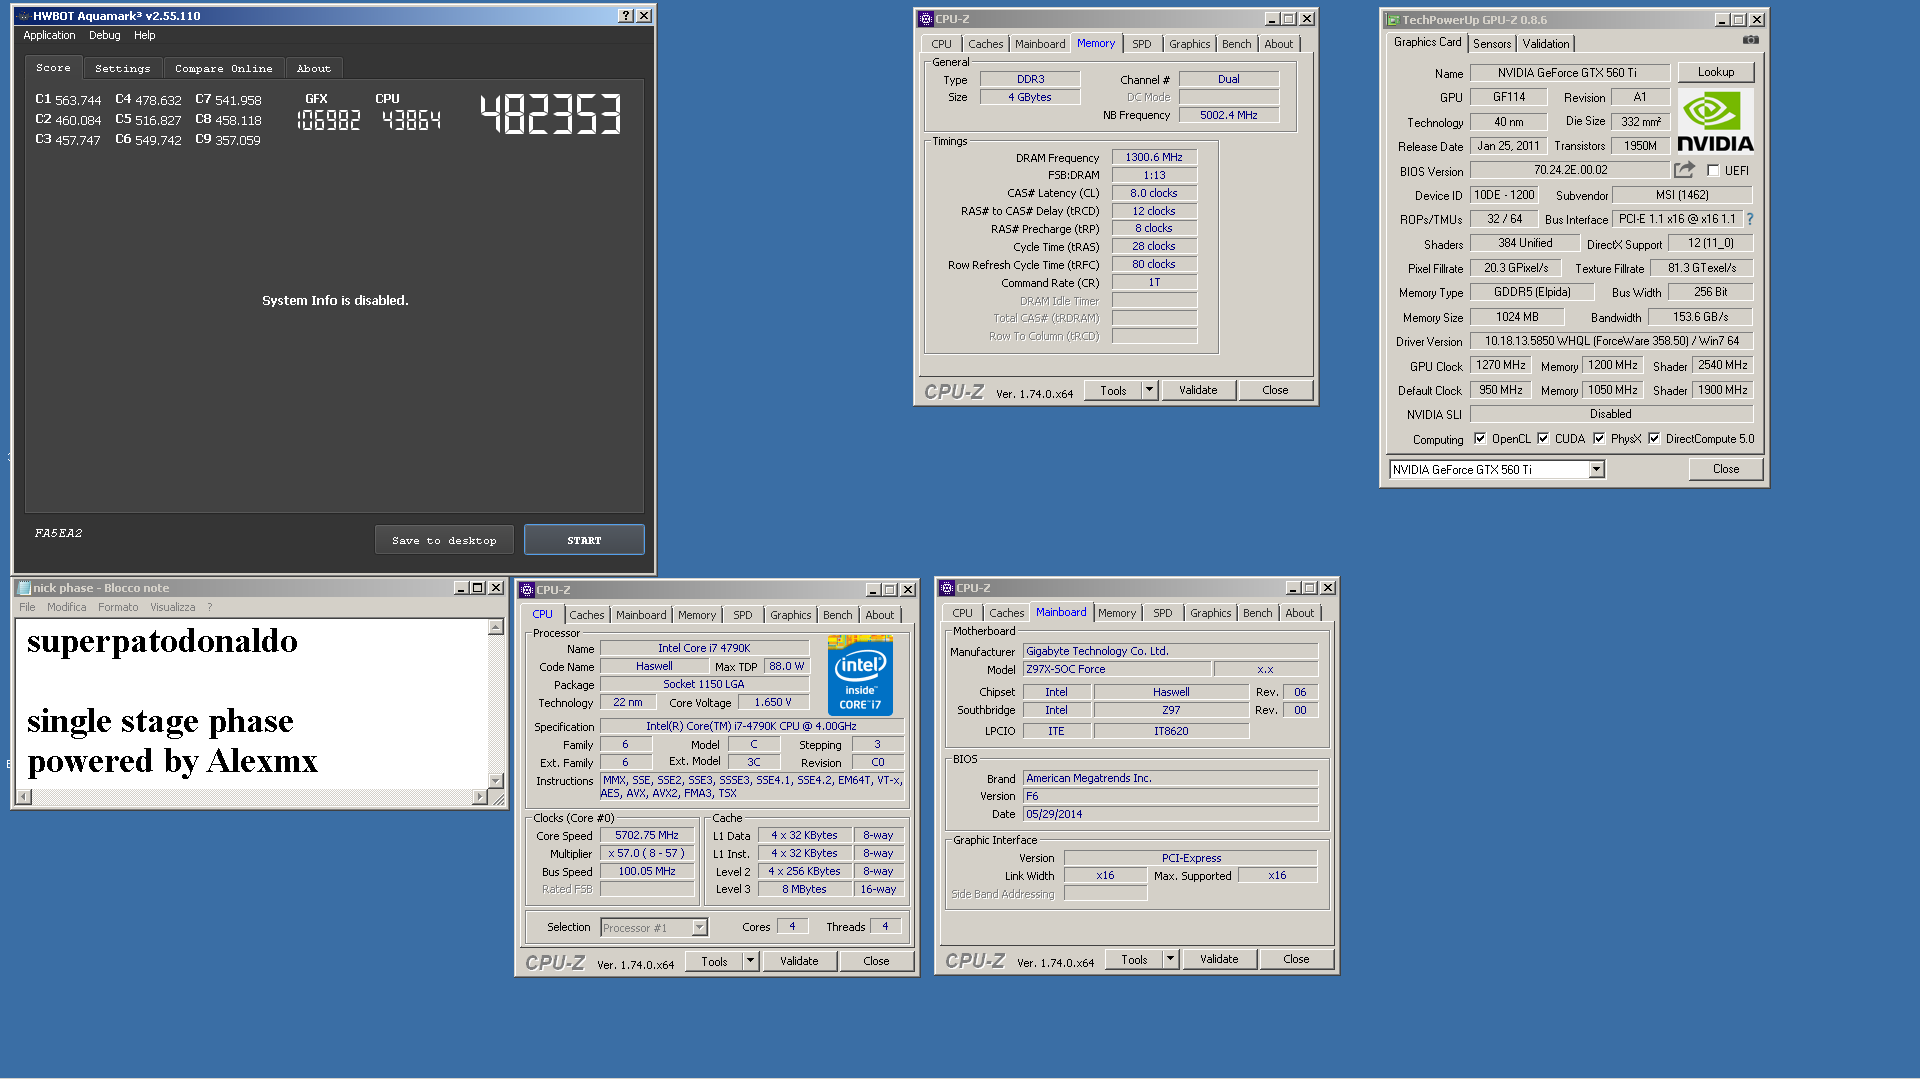The height and width of the screenshot is (1080, 1920).
Task: Click the Close button in GPU-Z
Action: [x=1726, y=469]
